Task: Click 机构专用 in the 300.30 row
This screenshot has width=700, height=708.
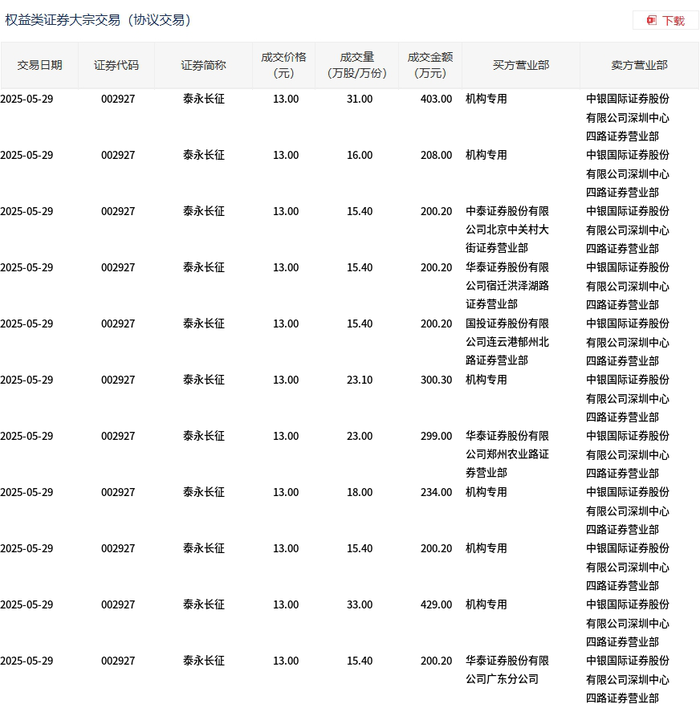Action: pos(486,380)
